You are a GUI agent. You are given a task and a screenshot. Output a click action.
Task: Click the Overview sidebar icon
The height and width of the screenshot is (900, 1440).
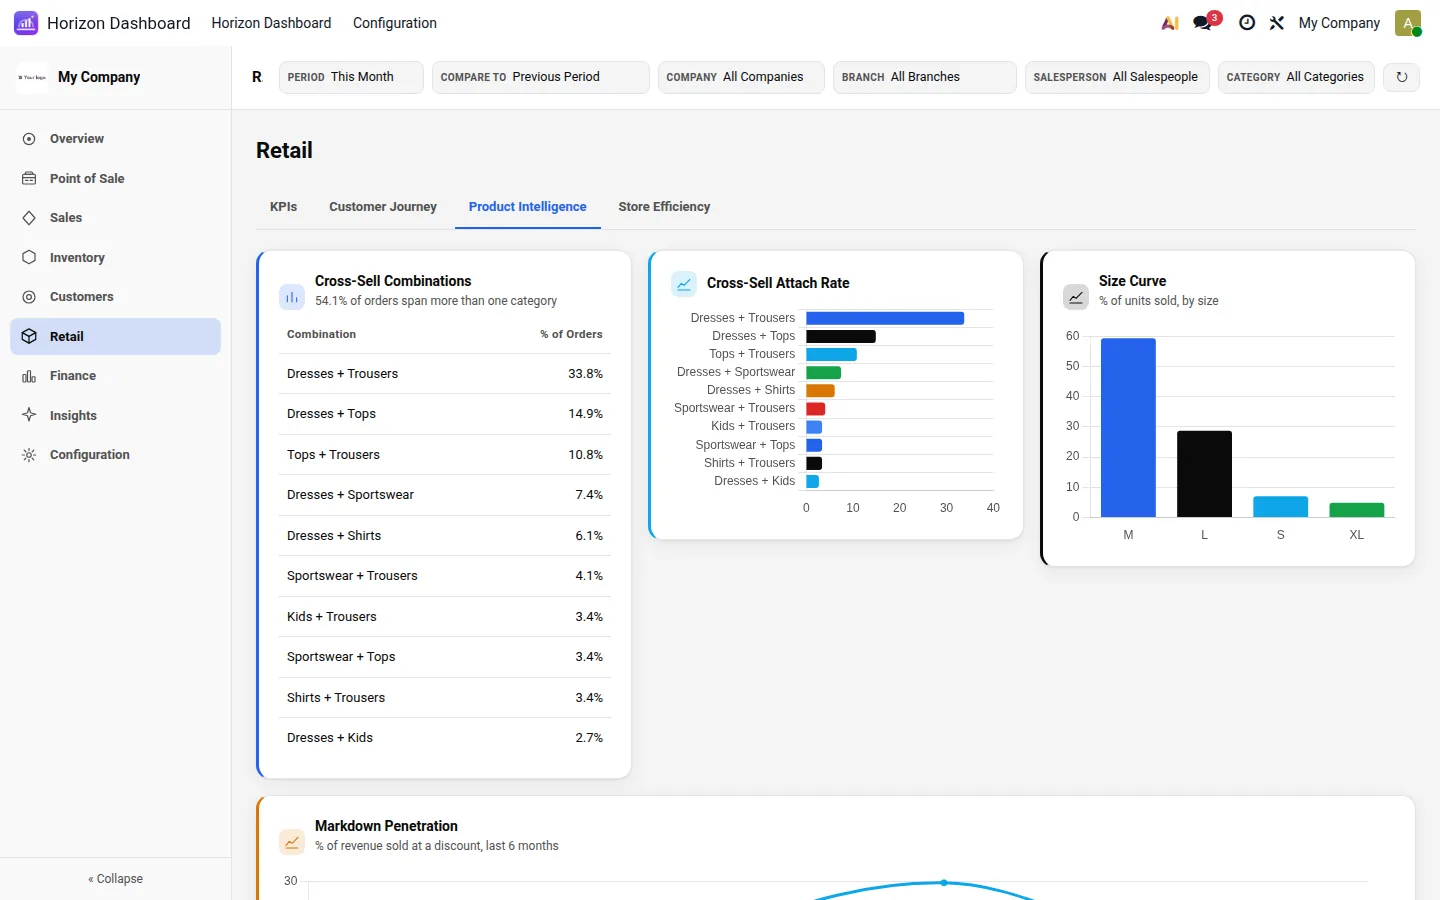coord(29,139)
